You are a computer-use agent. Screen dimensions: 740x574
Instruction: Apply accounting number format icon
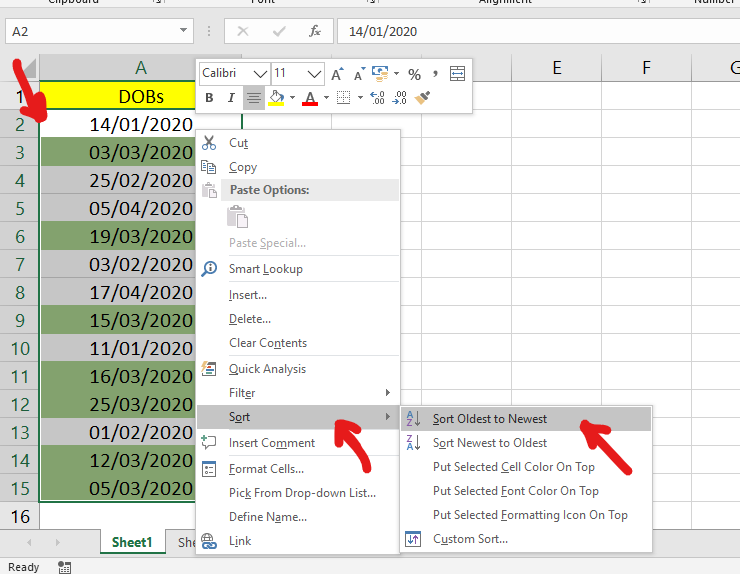pyautogui.click(x=380, y=73)
